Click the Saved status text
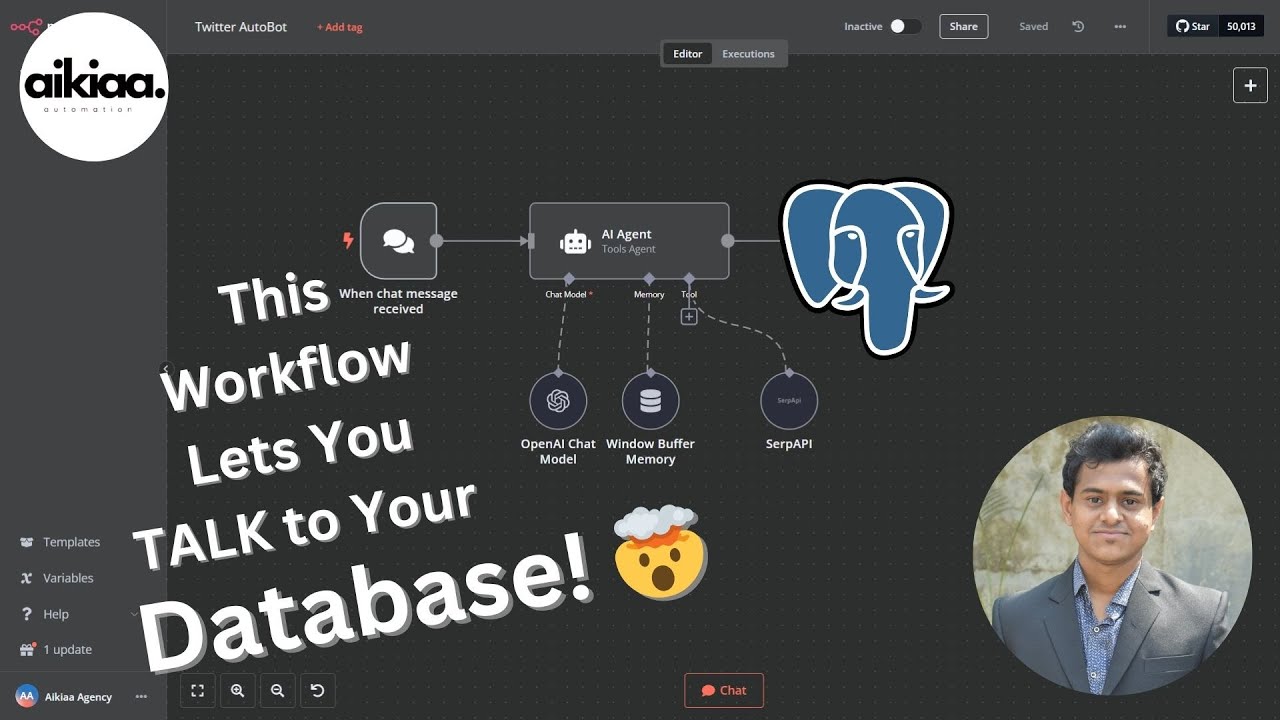This screenshot has height=720, width=1280. 1034,27
